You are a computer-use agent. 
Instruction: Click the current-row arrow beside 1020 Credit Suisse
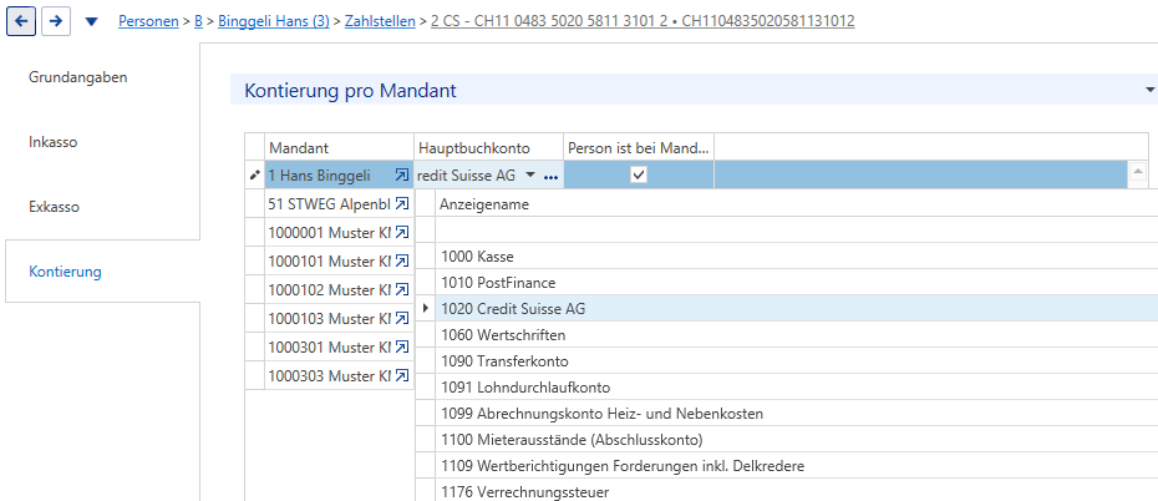(x=425, y=308)
